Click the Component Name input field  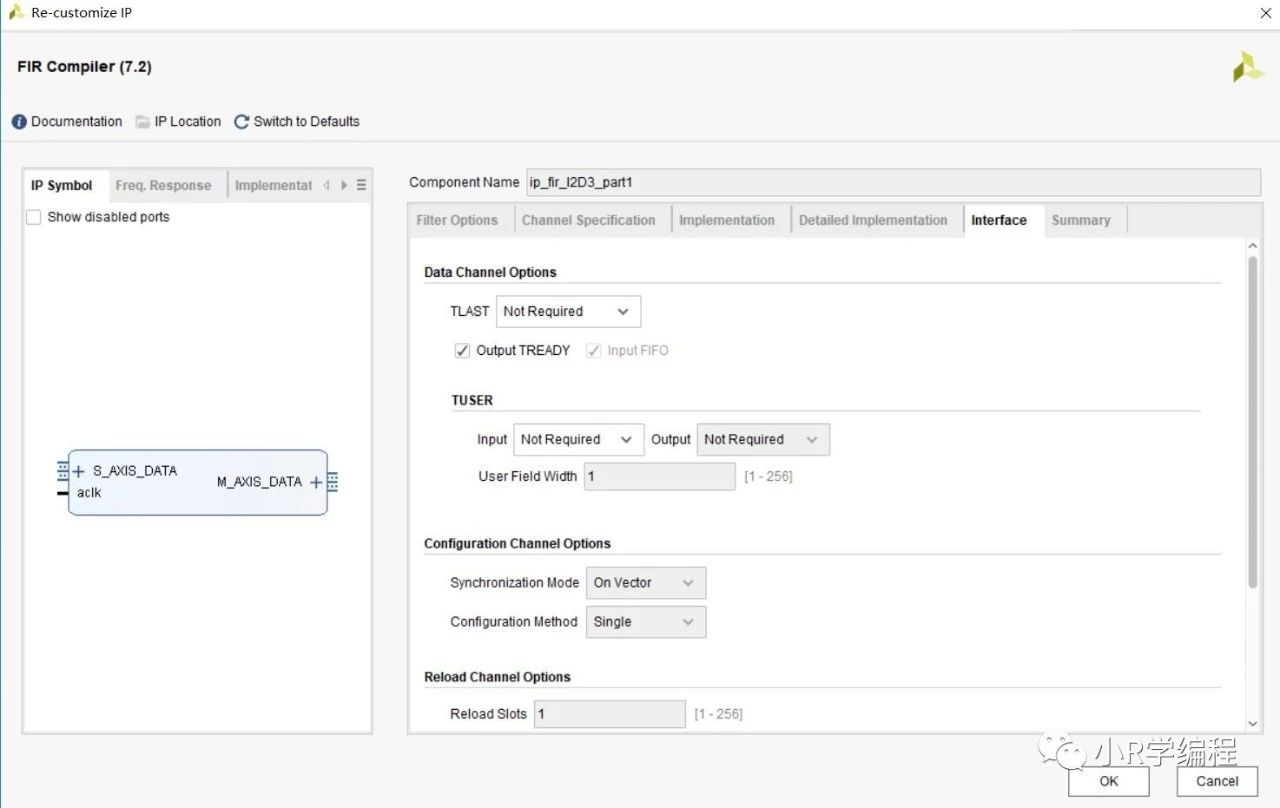pyautogui.click(x=892, y=182)
